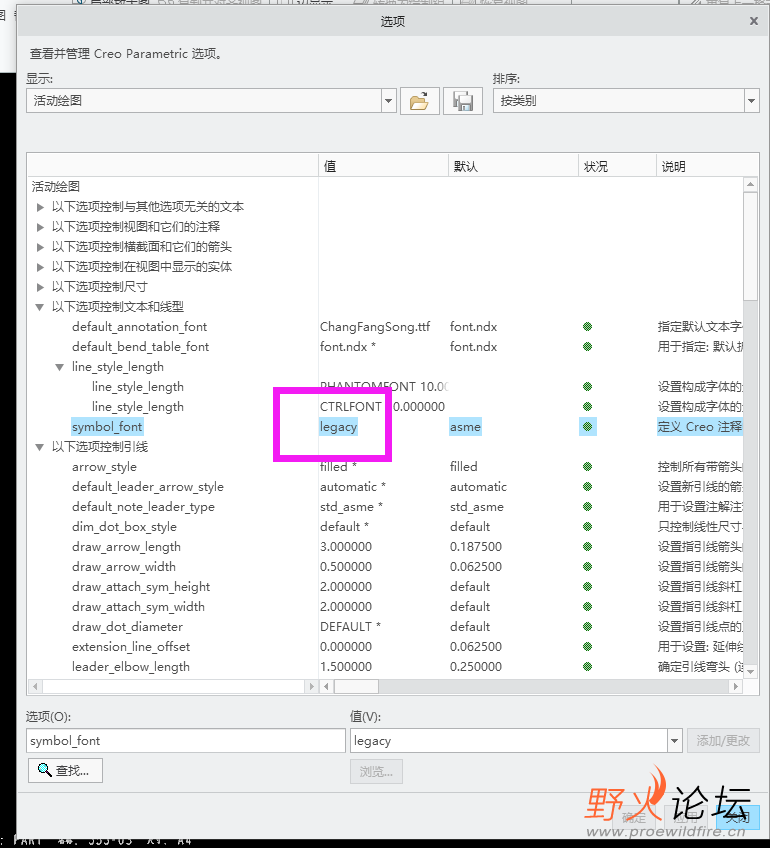770x848 pixels.
Task: Click the 3.000000 value of draw_arrow_length
Action: coord(346,547)
